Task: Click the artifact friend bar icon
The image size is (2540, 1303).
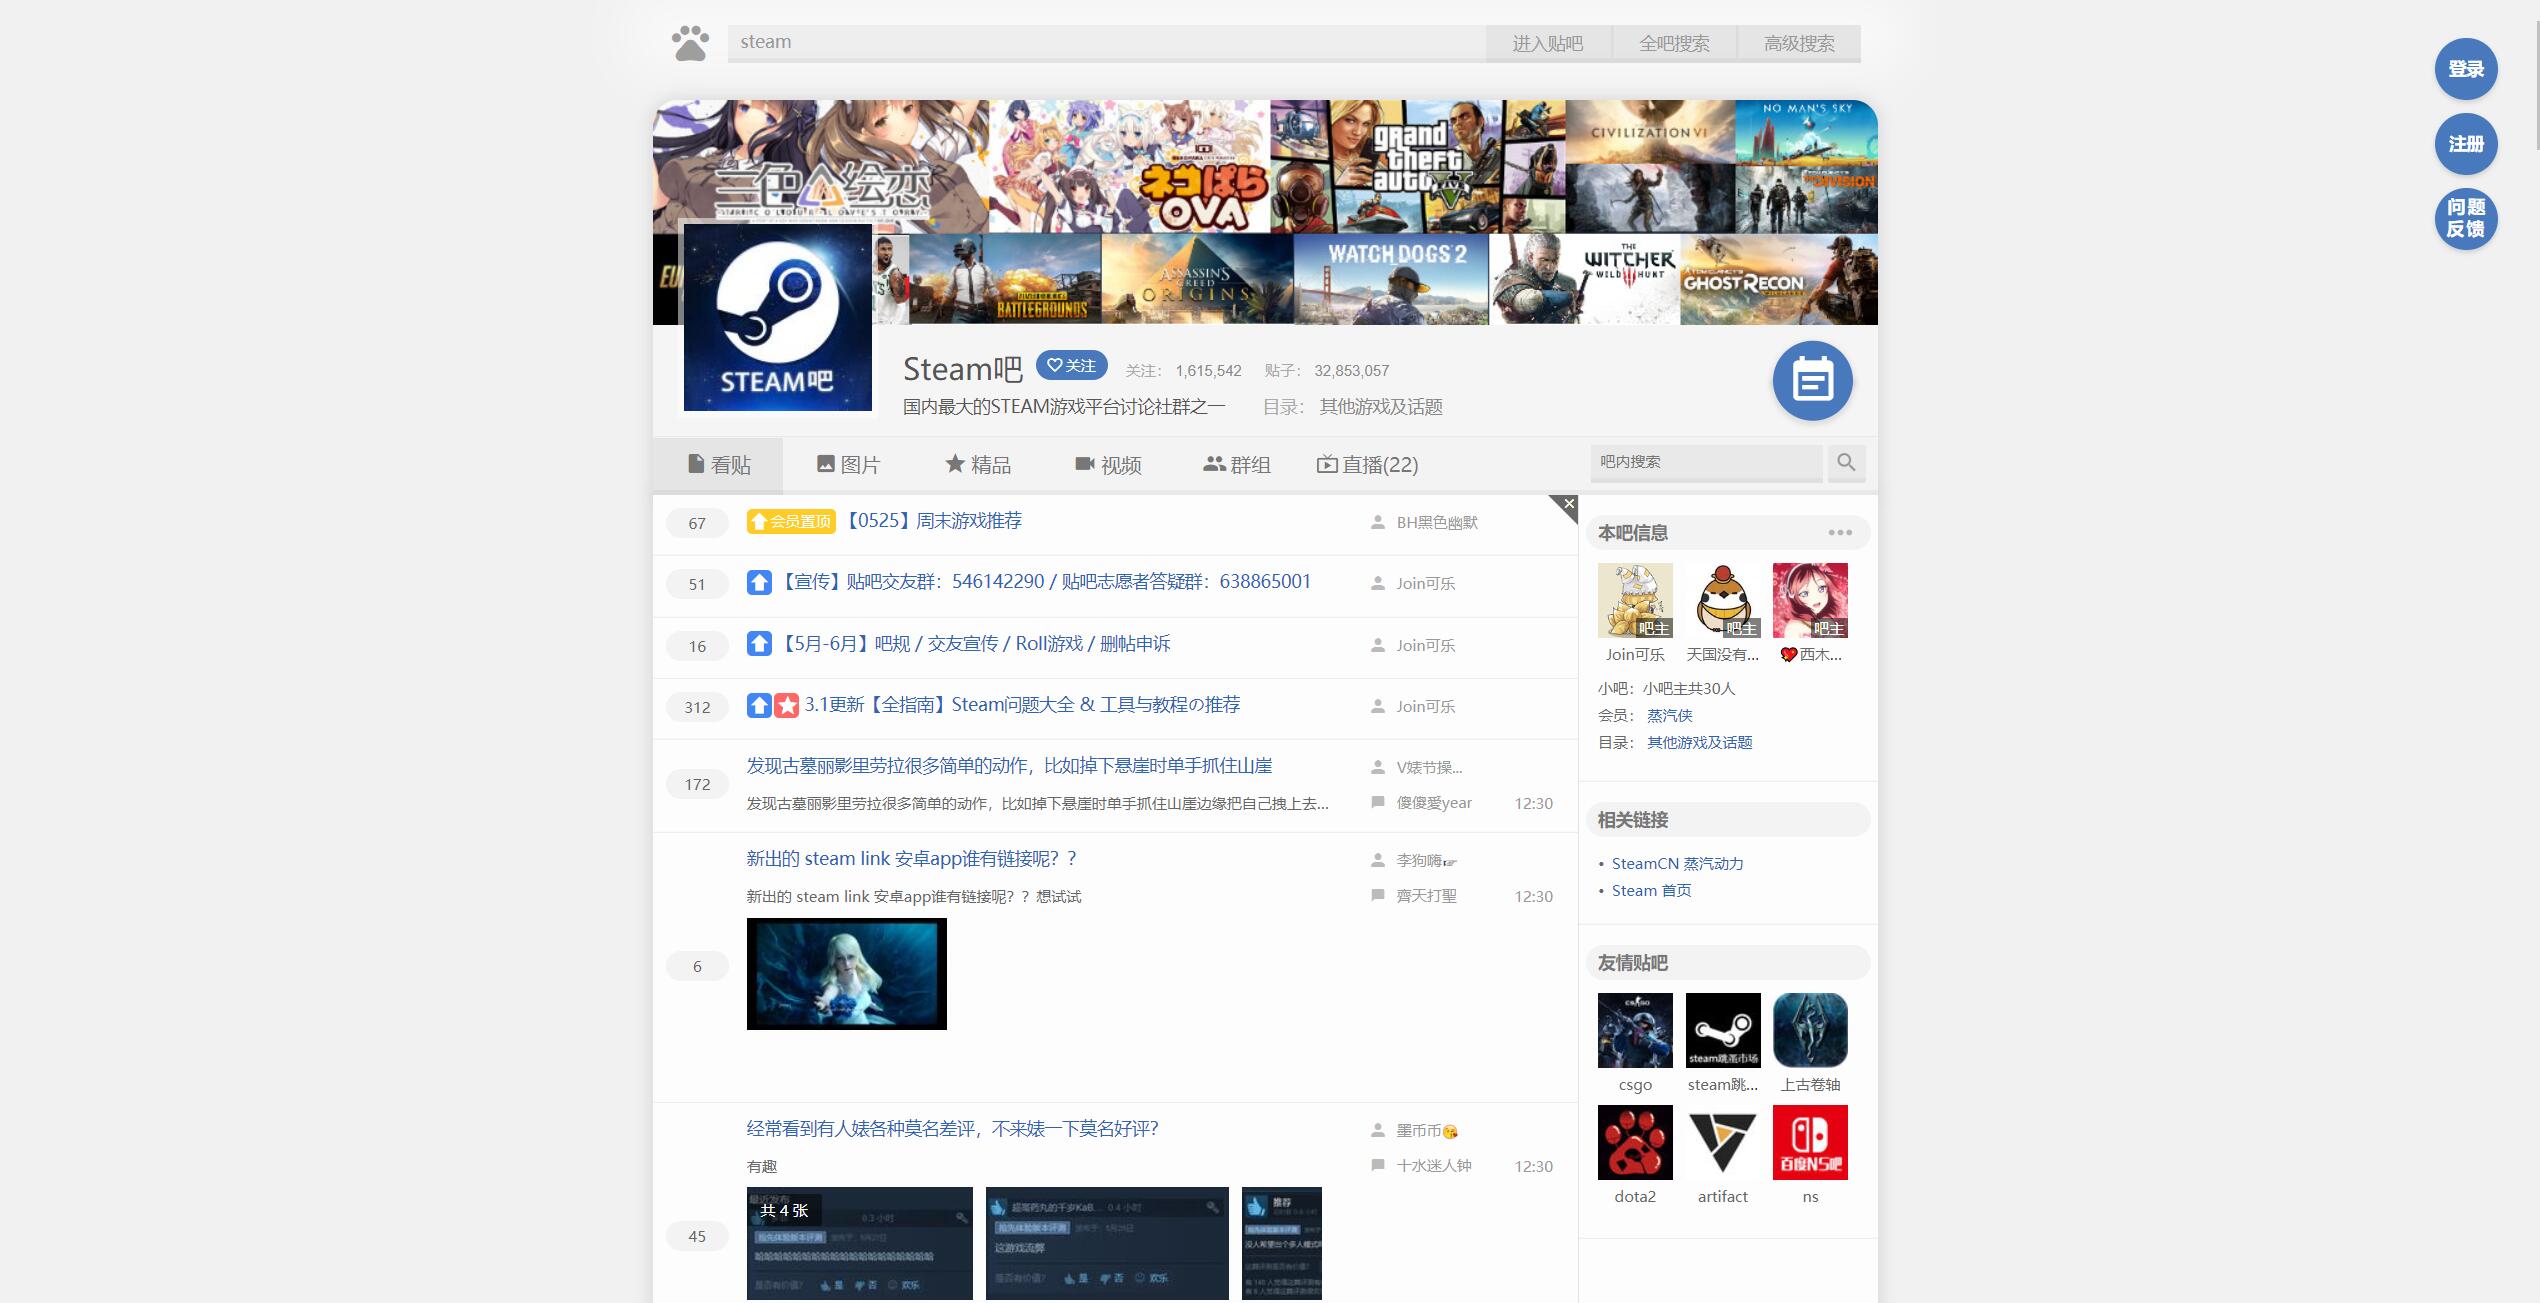Action: 1723,1142
